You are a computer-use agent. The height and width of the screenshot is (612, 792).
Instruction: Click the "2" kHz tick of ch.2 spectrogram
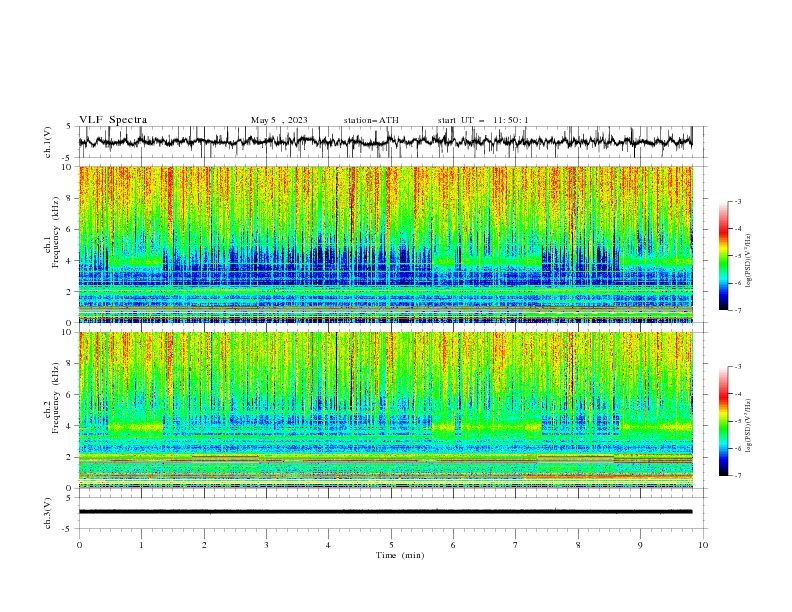pyautogui.click(x=69, y=457)
